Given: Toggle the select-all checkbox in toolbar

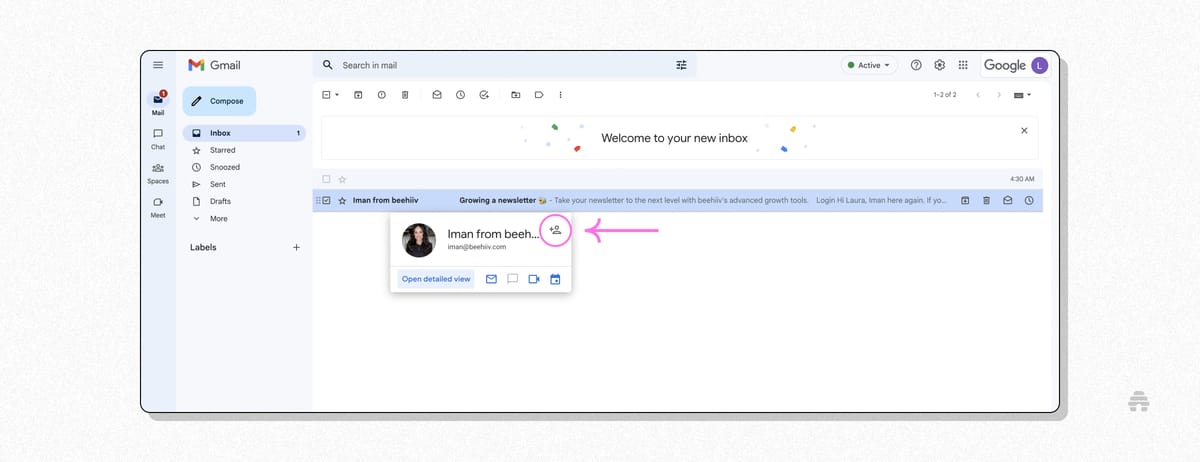Looking at the screenshot, I should point(326,95).
